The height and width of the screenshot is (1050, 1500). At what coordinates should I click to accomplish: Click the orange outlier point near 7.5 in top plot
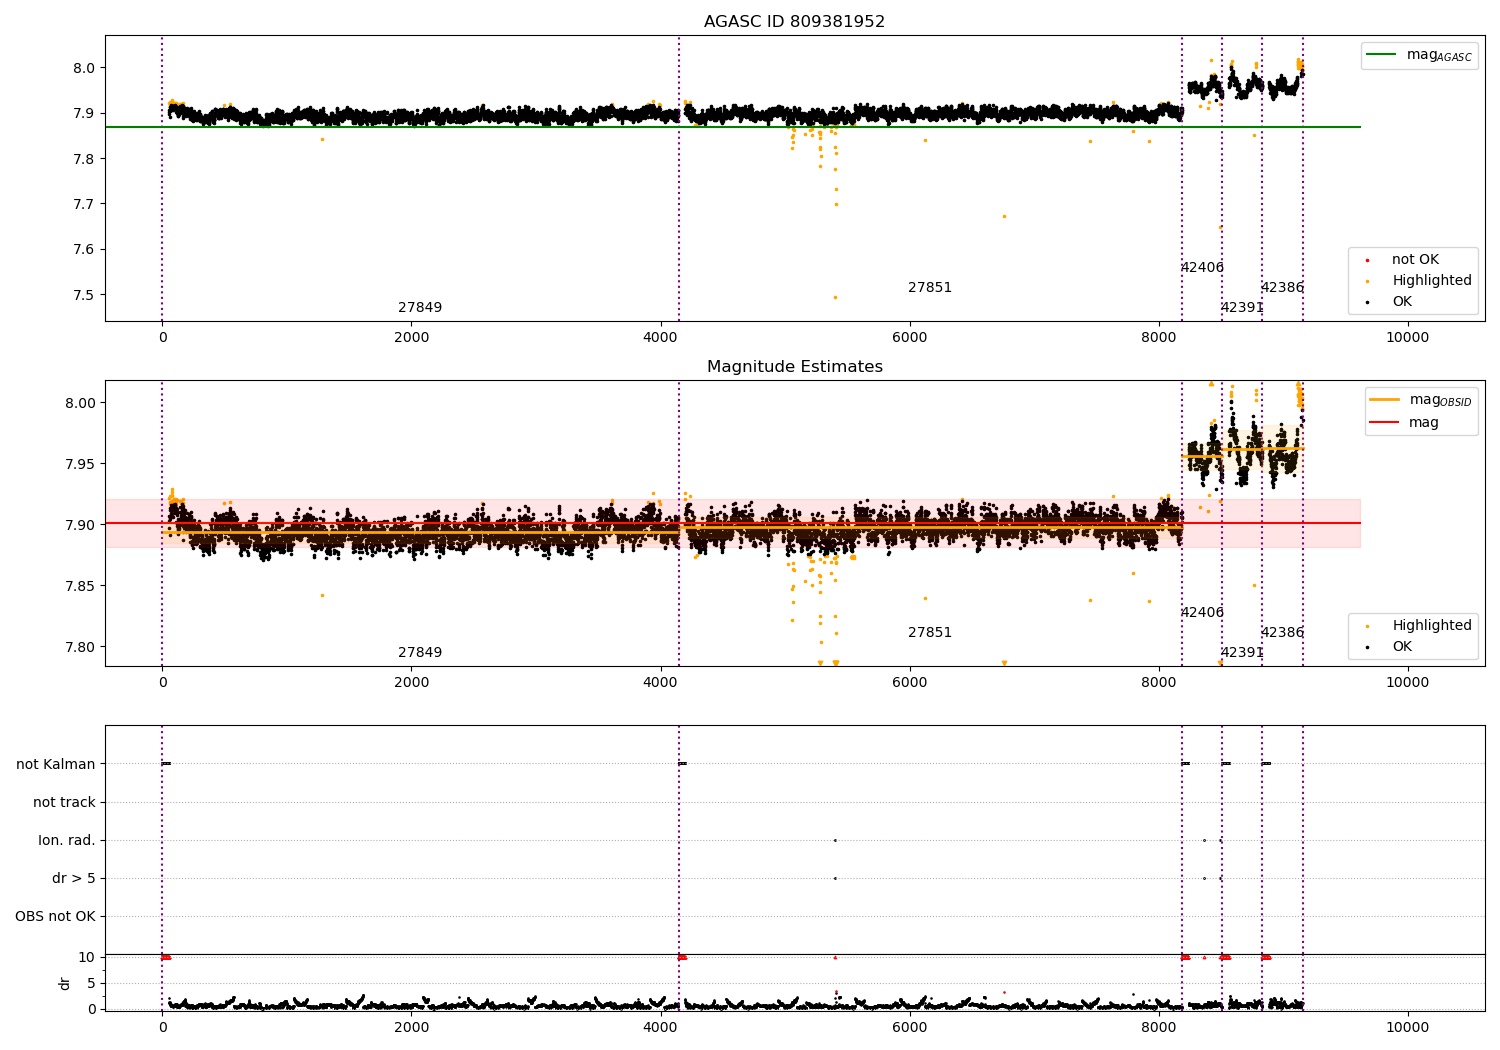click(835, 297)
